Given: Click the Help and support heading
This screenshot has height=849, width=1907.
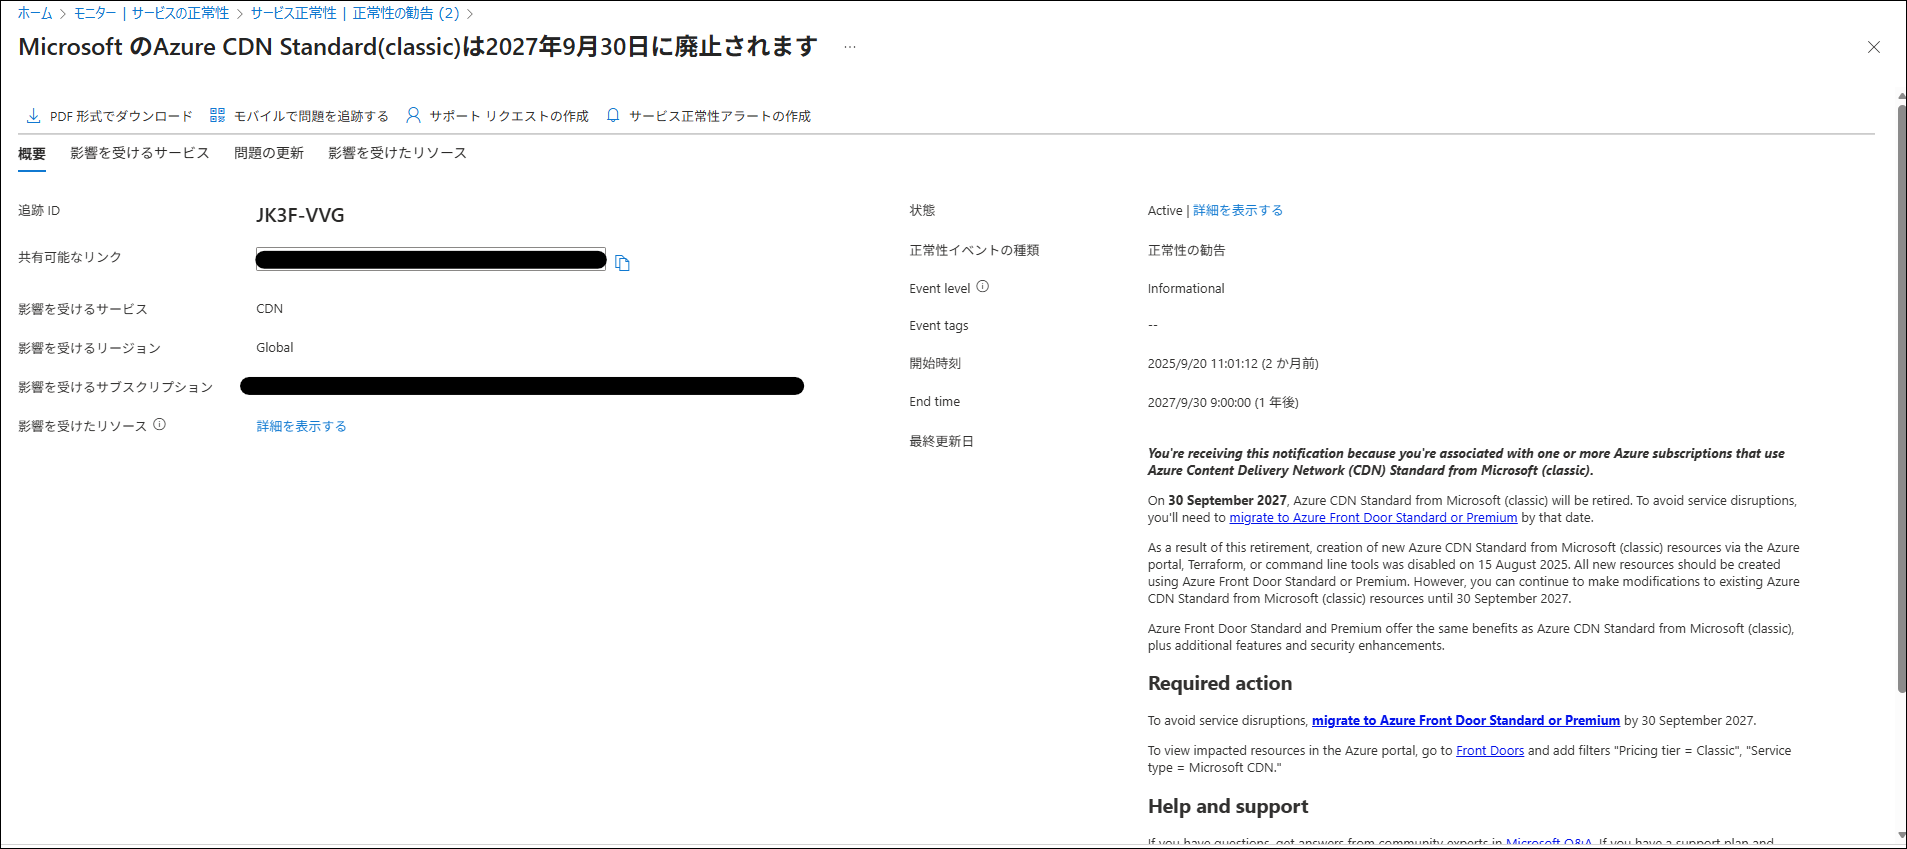Looking at the screenshot, I should (1228, 806).
